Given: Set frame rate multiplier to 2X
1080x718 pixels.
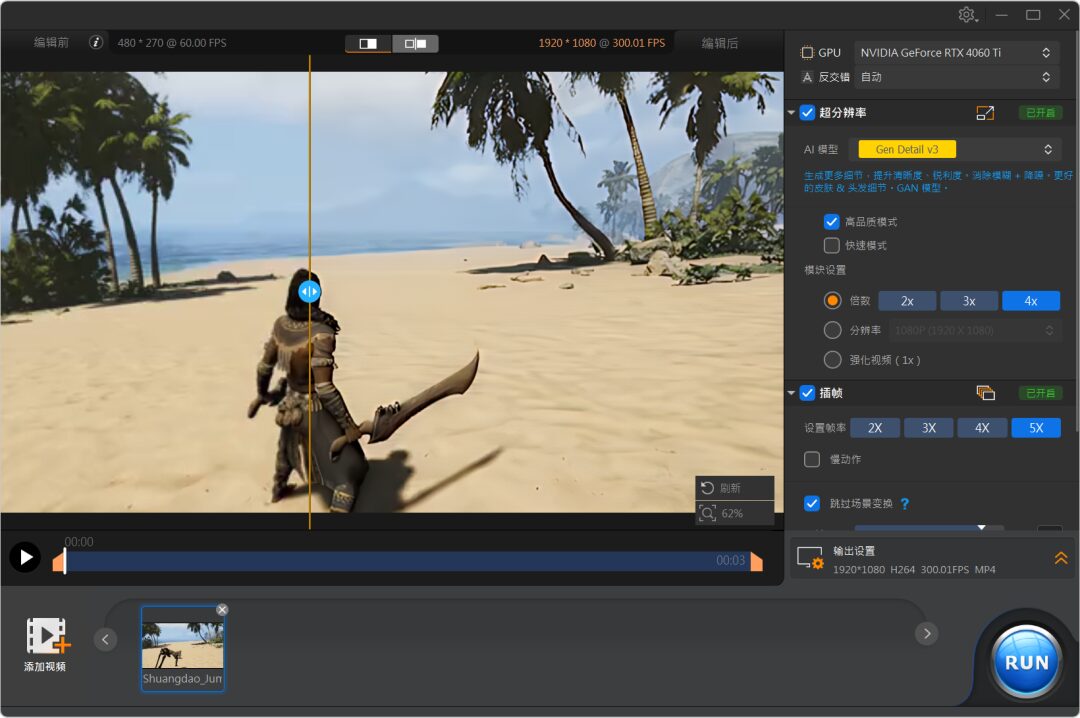Looking at the screenshot, I should (x=875, y=428).
